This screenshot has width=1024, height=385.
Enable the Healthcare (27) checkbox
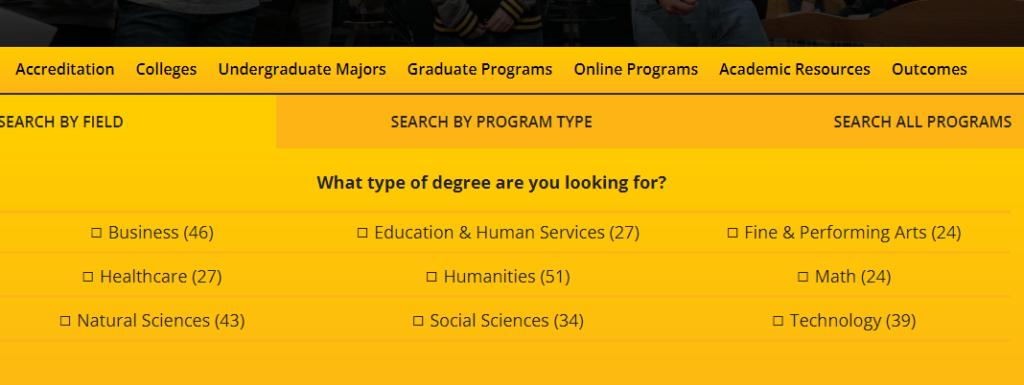tap(88, 277)
